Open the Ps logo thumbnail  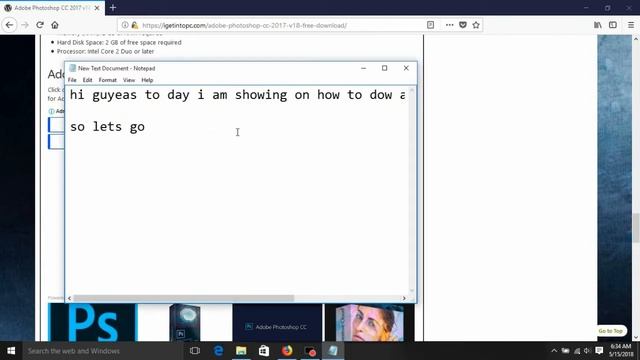tap(93, 322)
